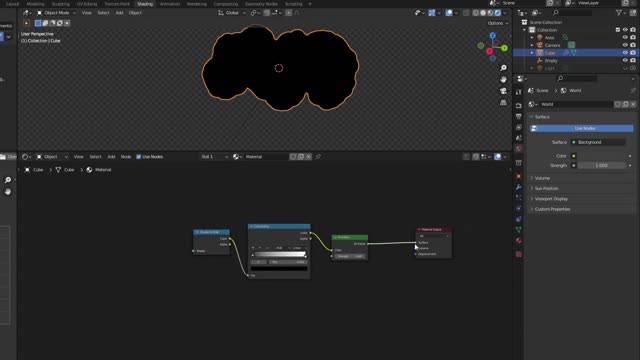The height and width of the screenshot is (360, 640).
Task: Adjust the Strength 1.000 field
Action: (601, 165)
